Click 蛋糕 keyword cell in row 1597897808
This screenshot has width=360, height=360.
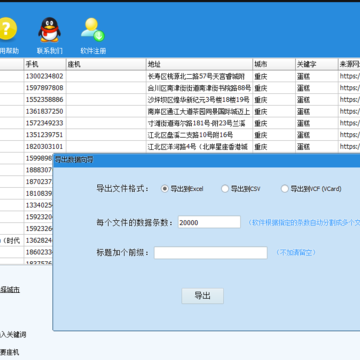317,88
